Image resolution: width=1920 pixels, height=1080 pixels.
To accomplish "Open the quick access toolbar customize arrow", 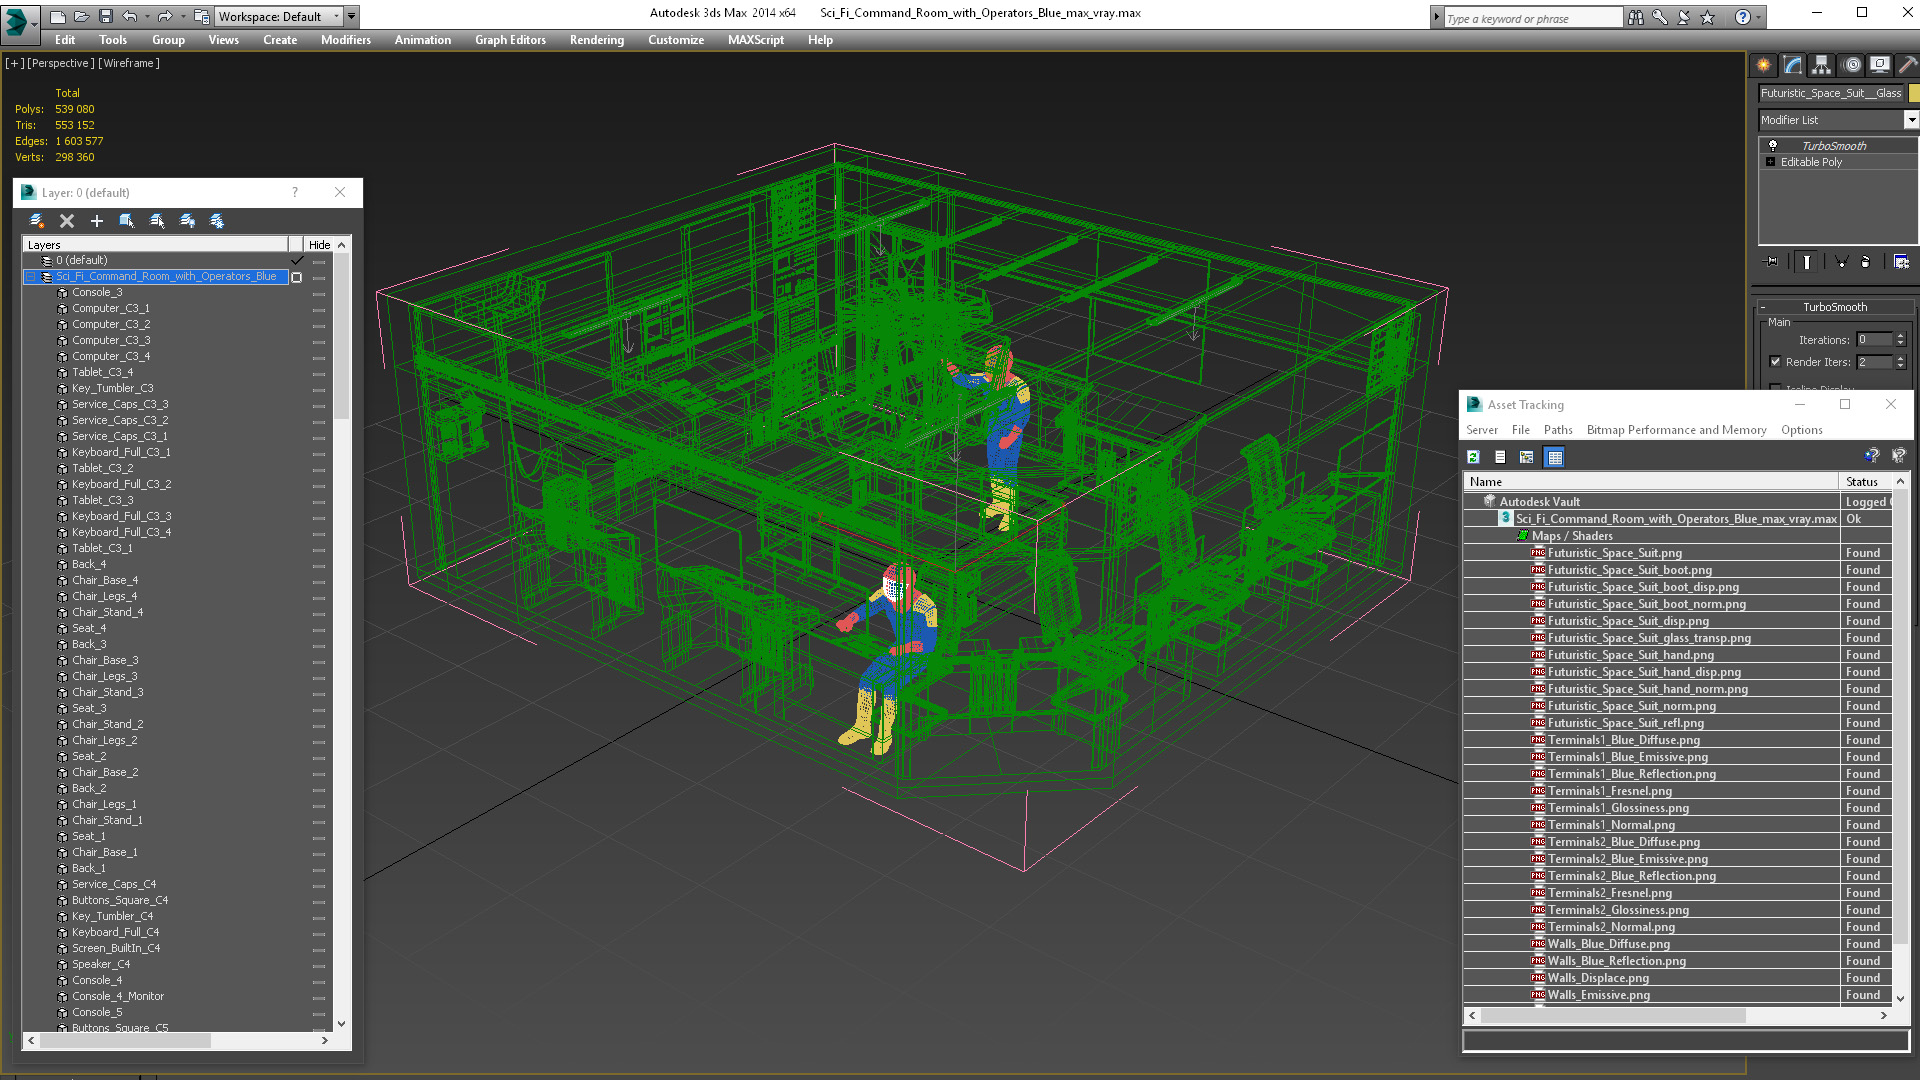I will click(352, 16).
